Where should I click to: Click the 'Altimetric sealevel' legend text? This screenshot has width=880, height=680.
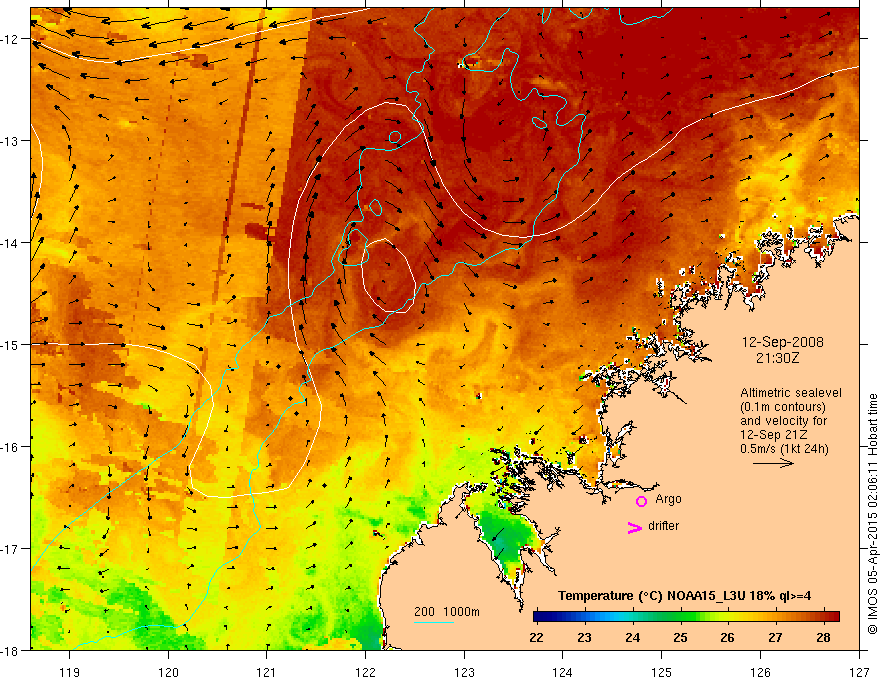[791, 393]
